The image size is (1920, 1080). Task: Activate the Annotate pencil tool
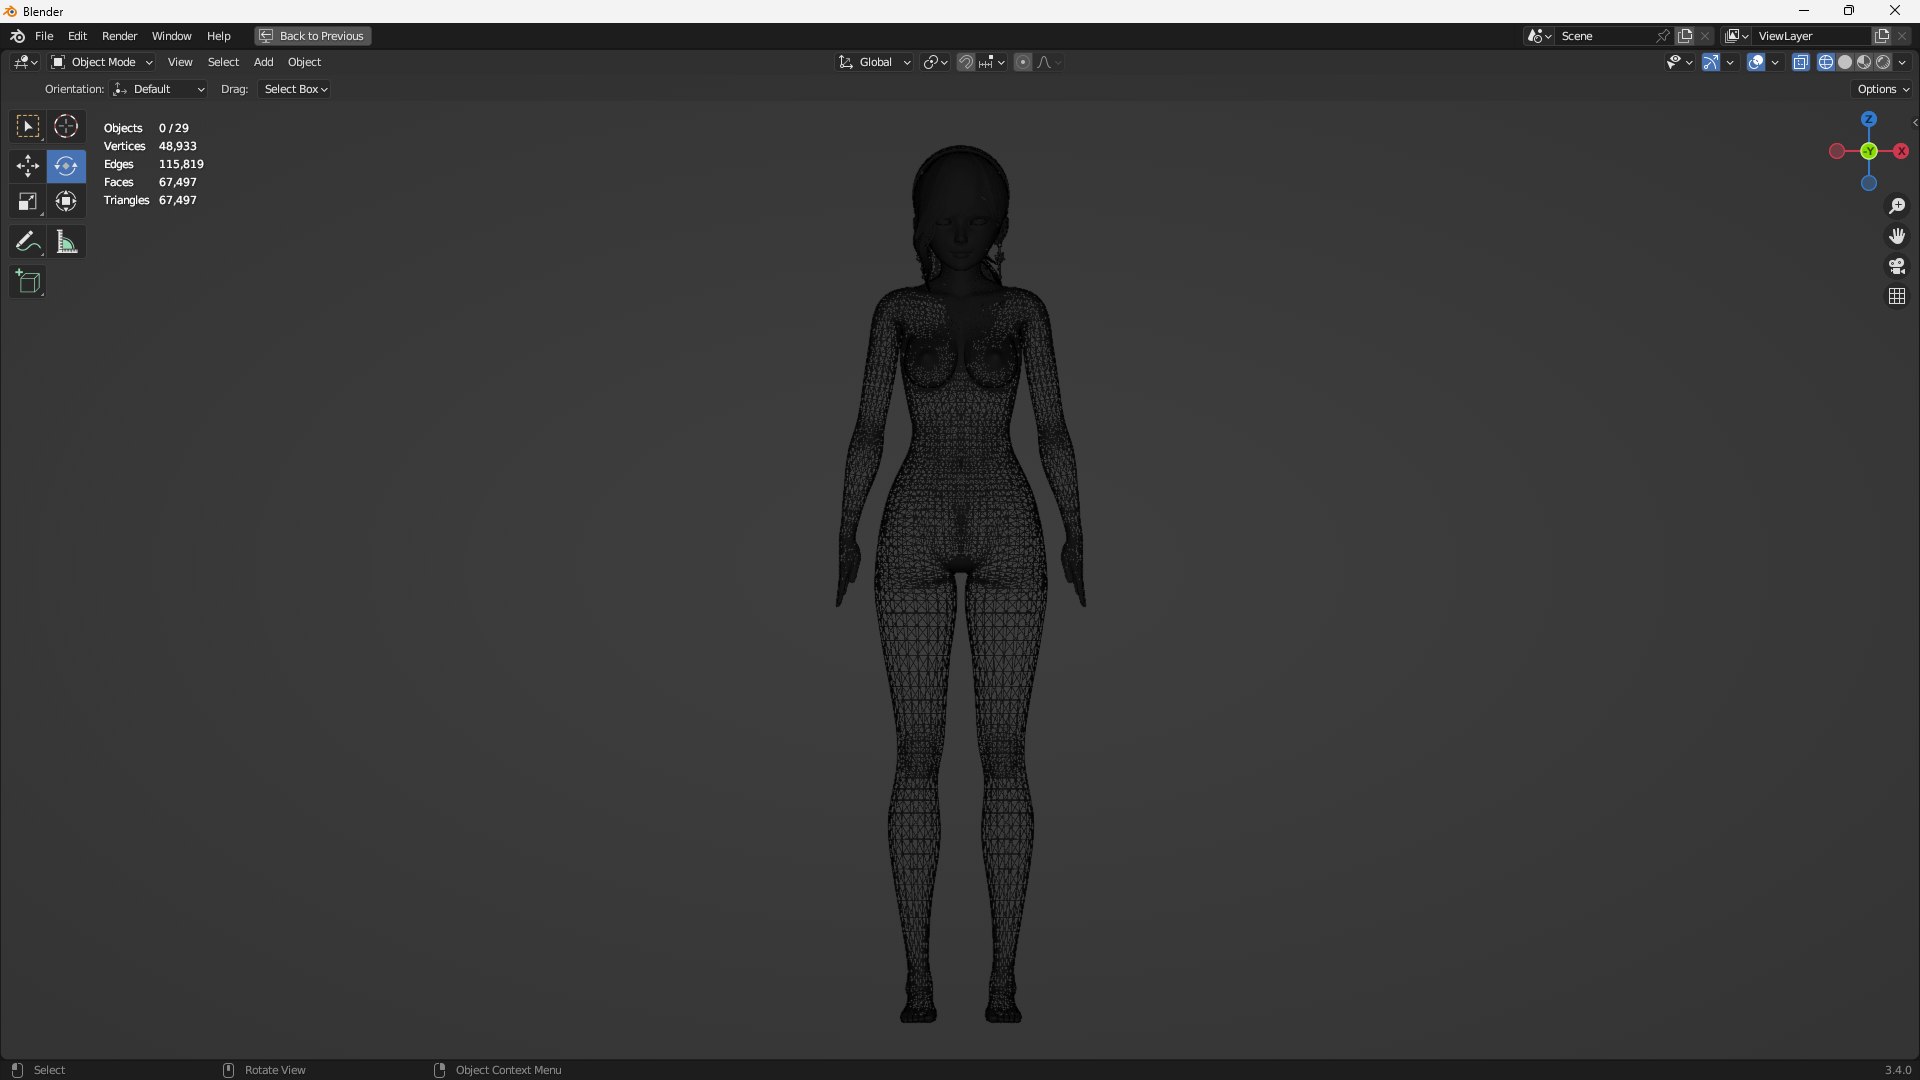pyautogui.click(x=27, y=242)
